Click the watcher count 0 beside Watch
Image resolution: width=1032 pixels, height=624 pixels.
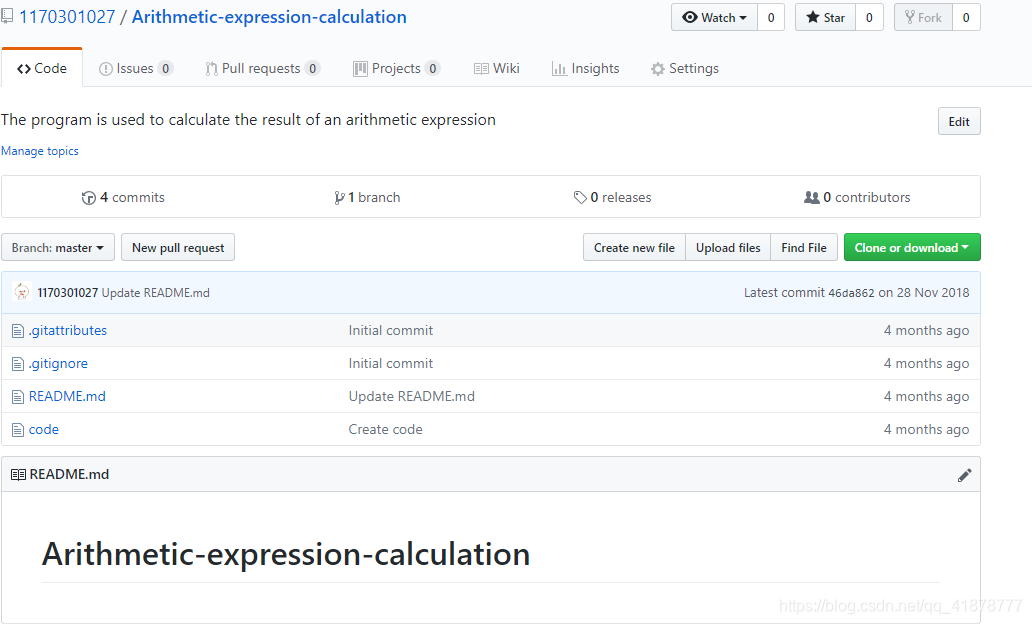pyautogui.click(x=771, y=18)
